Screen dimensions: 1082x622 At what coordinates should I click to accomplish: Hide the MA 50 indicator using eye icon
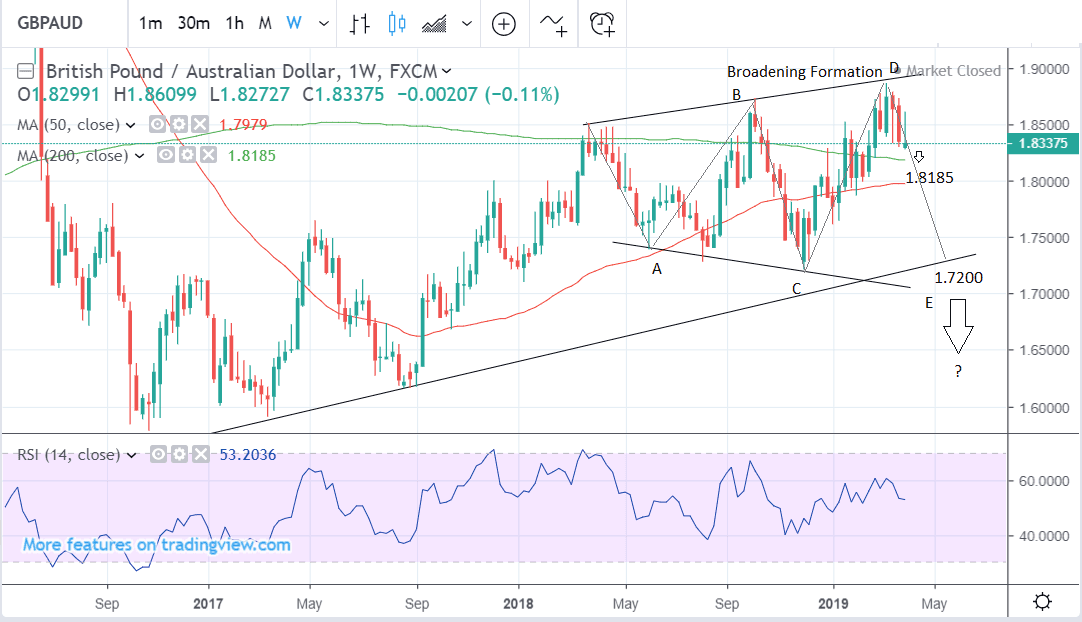[x=157, y=125]
